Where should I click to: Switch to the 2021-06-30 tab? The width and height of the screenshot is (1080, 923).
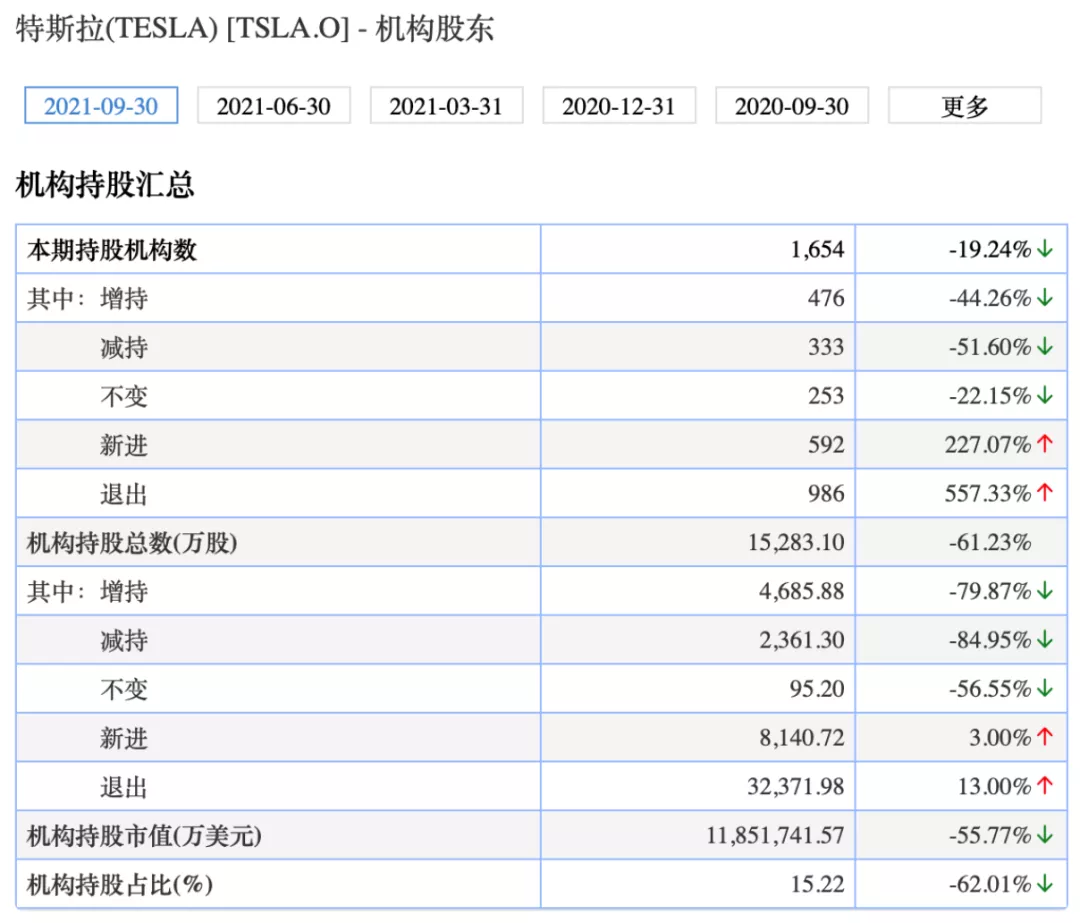pyautogui.click(x=273, y=106)
